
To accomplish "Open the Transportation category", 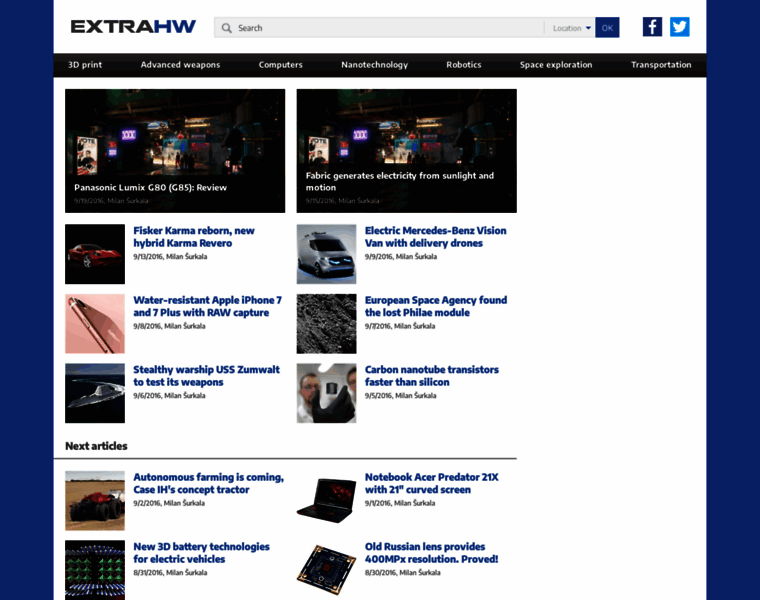I will pos(661,65).
